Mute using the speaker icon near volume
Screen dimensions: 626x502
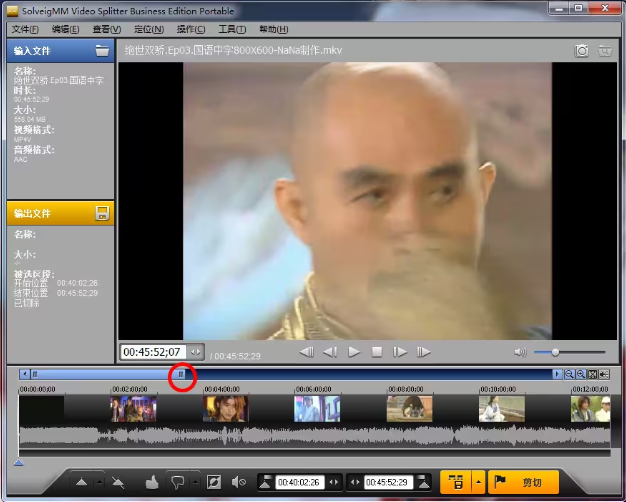[520, 352]
